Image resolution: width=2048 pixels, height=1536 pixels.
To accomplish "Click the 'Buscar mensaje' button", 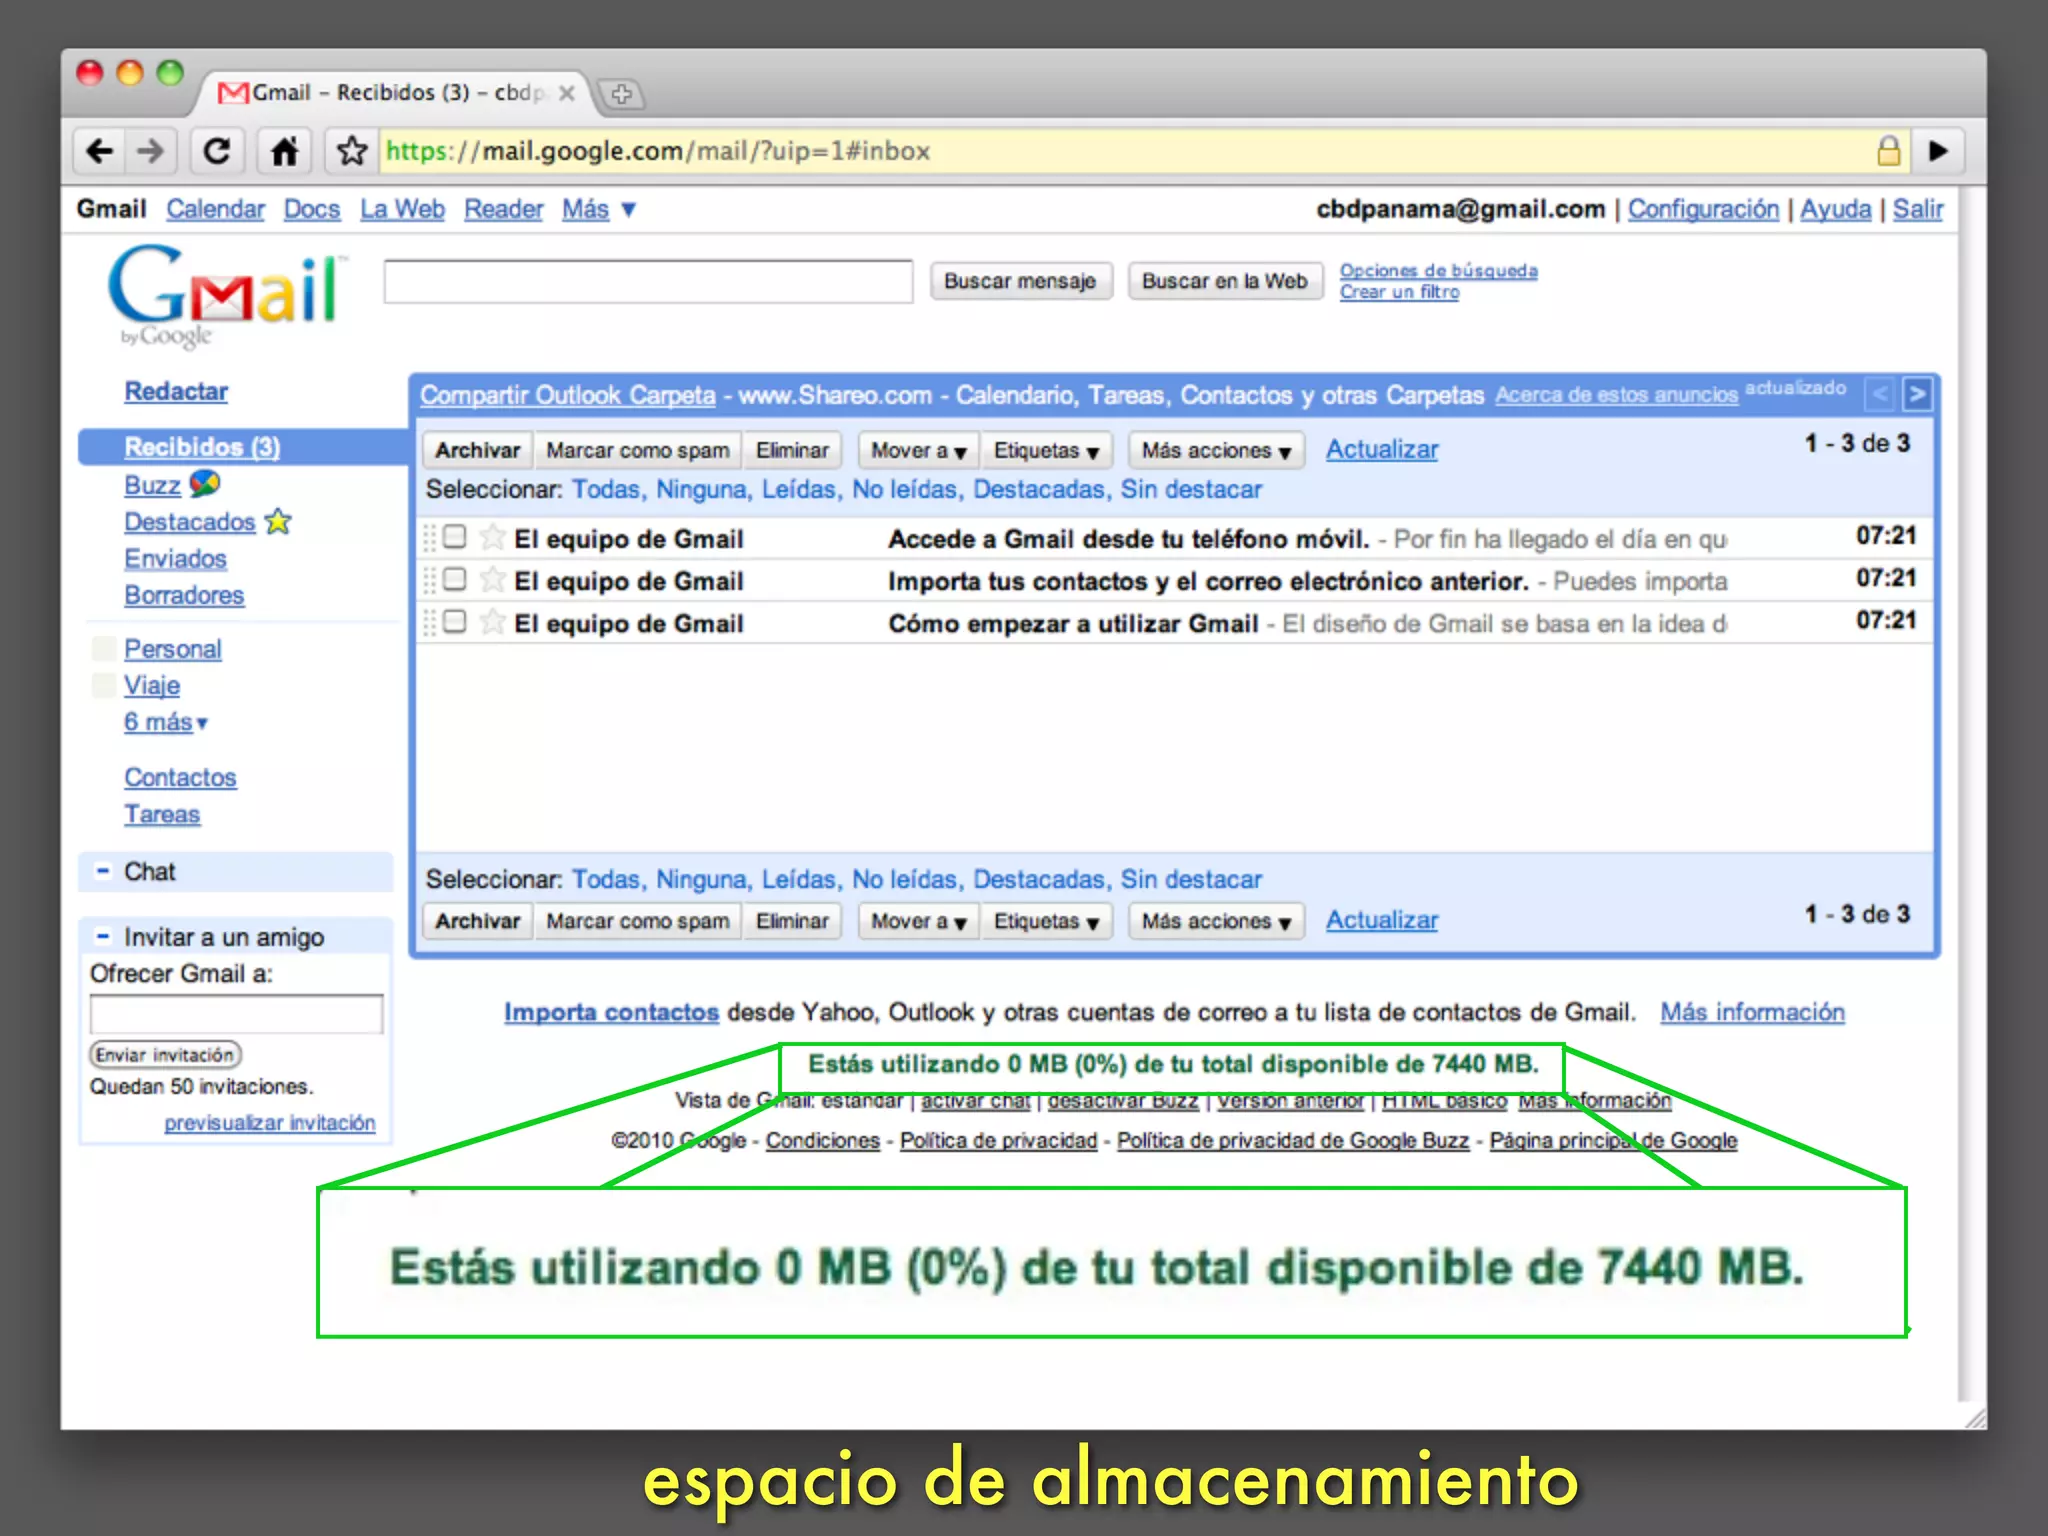I will (x=1020, y=281).
